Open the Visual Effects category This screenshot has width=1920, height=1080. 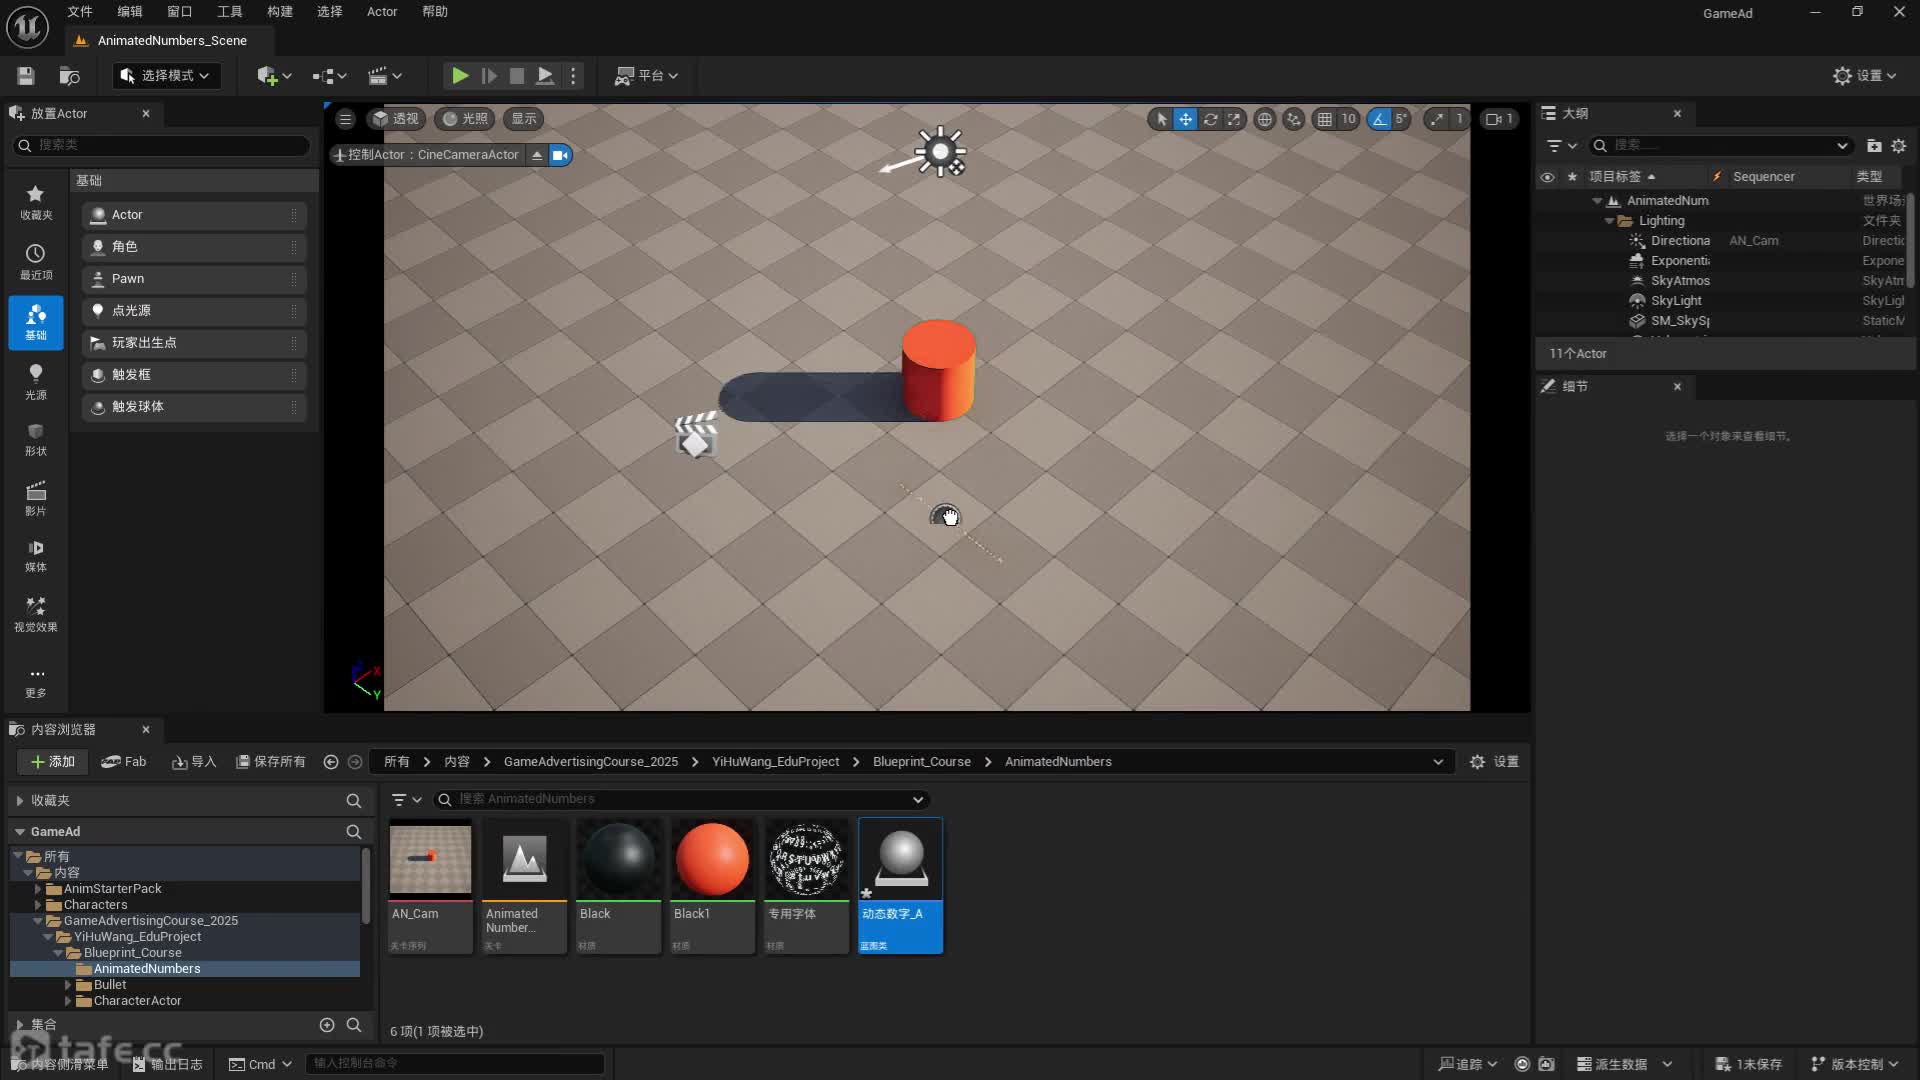35,613
